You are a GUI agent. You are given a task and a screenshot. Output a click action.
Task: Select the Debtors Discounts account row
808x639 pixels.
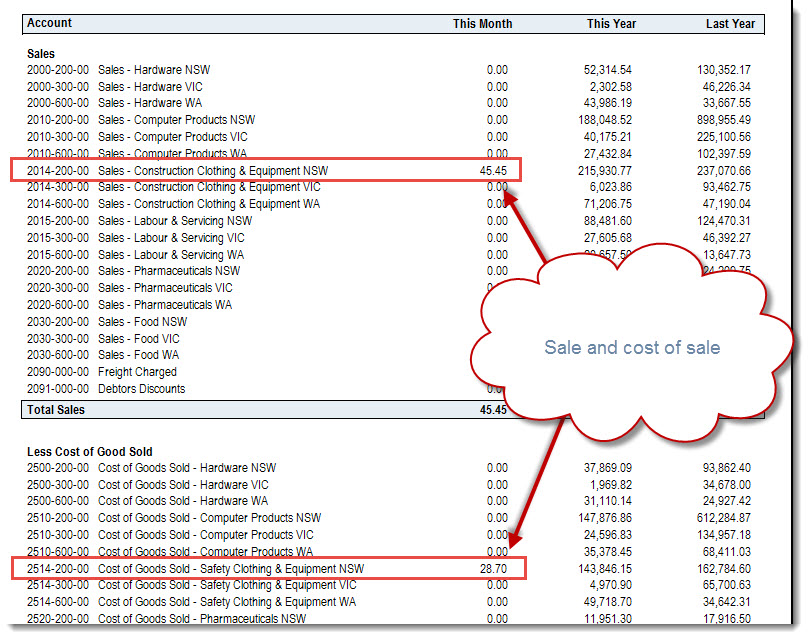(x=106, y=389)
